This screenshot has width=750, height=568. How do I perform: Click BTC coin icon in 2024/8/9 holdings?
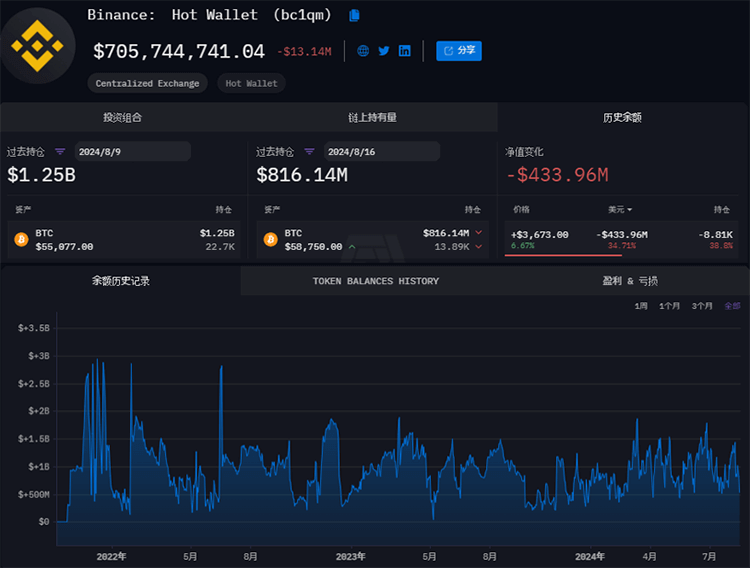click(x=20, y=240)
